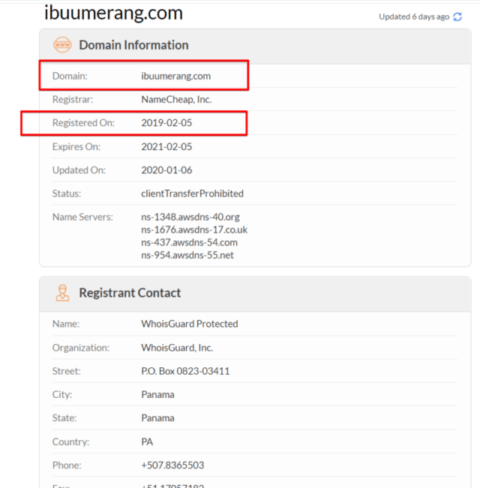This screenshot has width=480, height=488.
Task: Click the clientTransferProhibited status value
Action: [192, 193]
